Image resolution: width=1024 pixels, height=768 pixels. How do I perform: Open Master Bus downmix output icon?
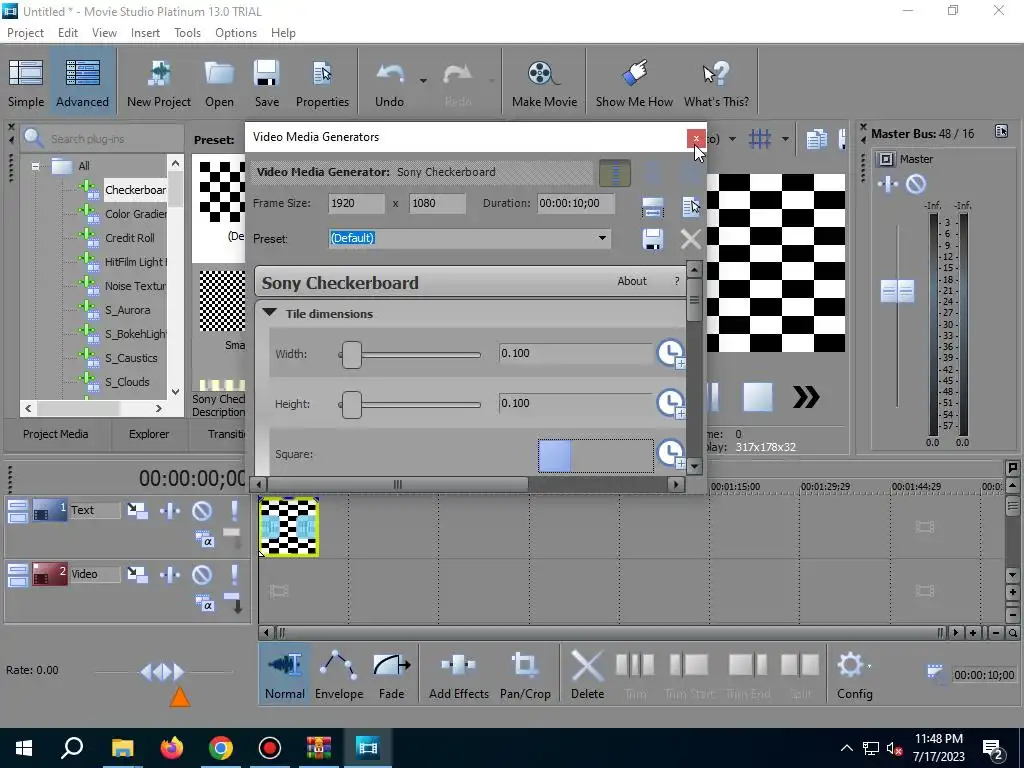tap(1001, 132)
